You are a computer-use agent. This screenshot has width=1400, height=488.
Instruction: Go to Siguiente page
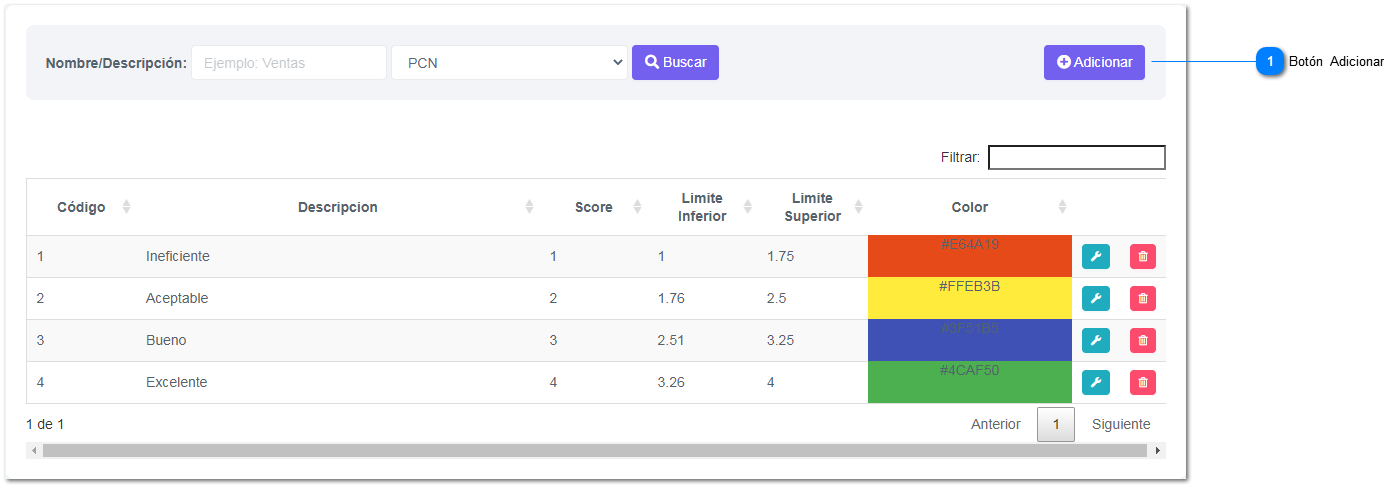[1121, 424]
